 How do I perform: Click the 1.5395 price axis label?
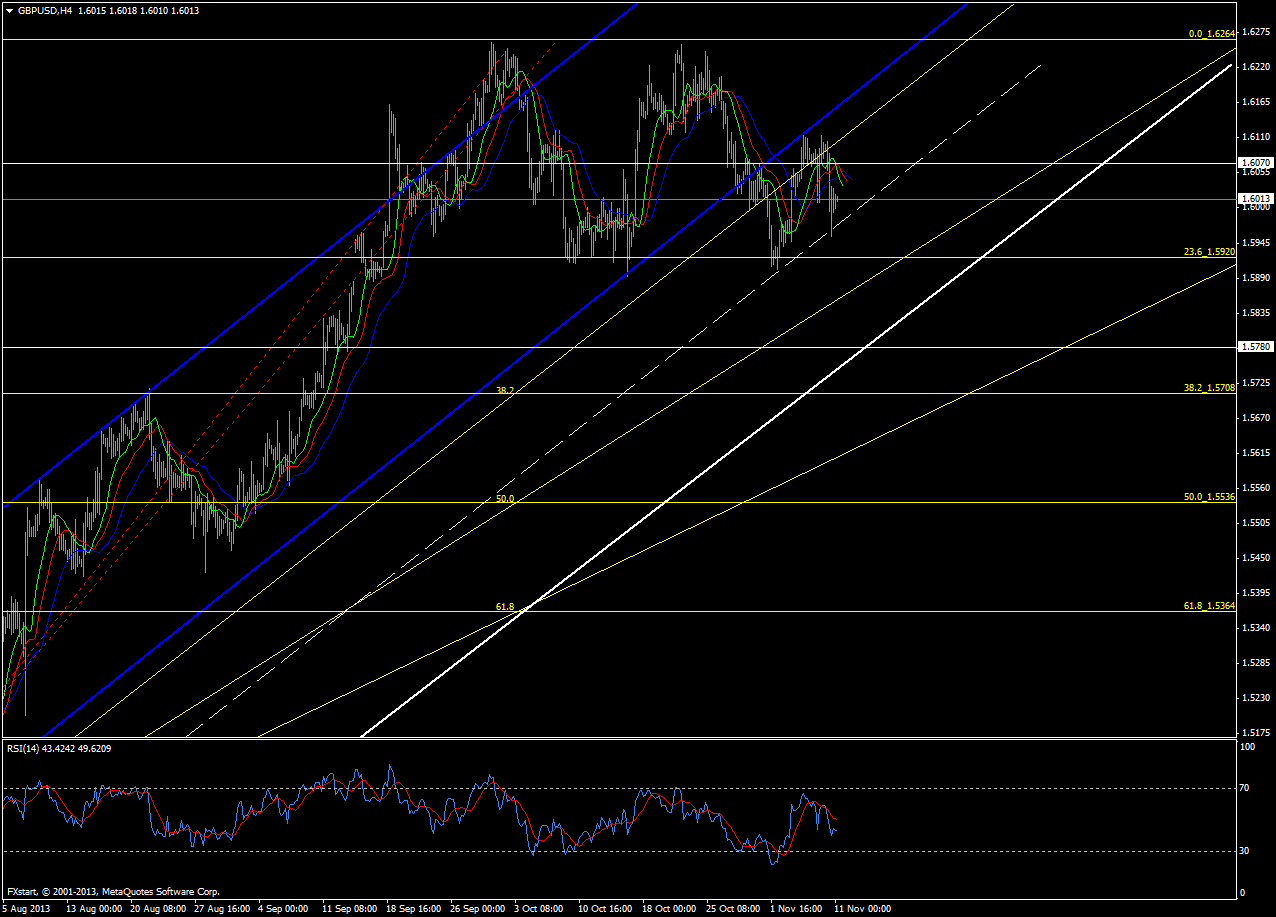[1257, 593]
